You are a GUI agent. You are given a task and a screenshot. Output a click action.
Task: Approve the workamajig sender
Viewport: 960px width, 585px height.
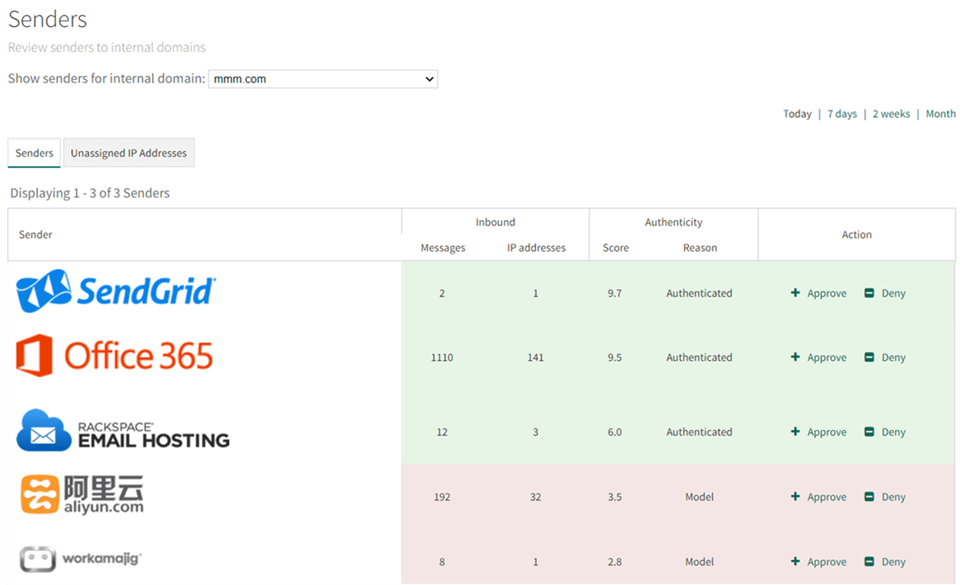pyautogui.click(x=819, y=562)
